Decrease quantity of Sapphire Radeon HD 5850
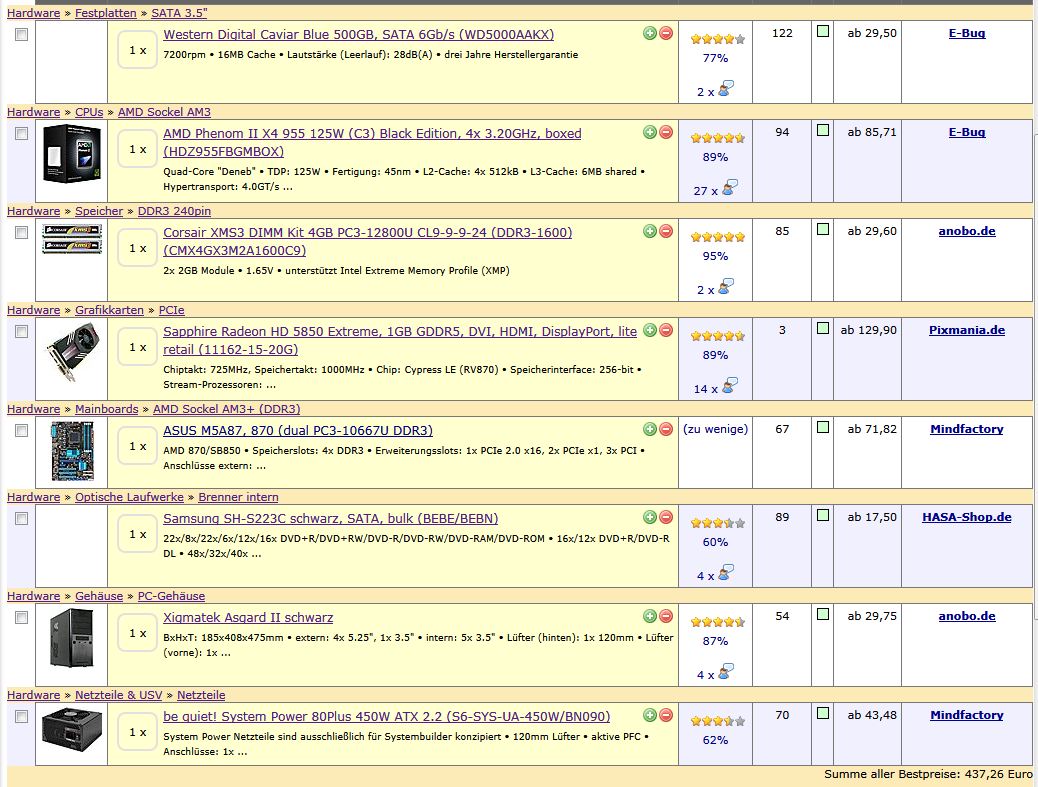 [x=666, y=330]
